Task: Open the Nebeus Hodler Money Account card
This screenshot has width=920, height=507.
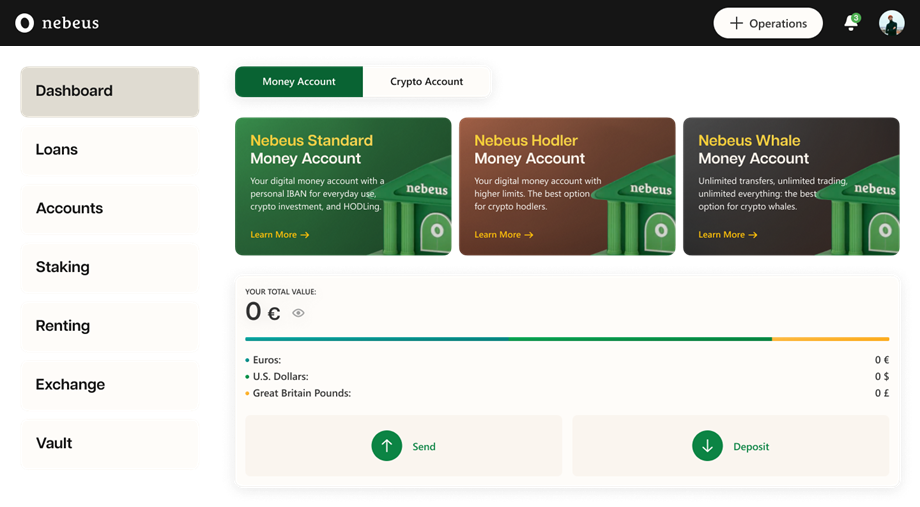Action: [x=567, y=187]
